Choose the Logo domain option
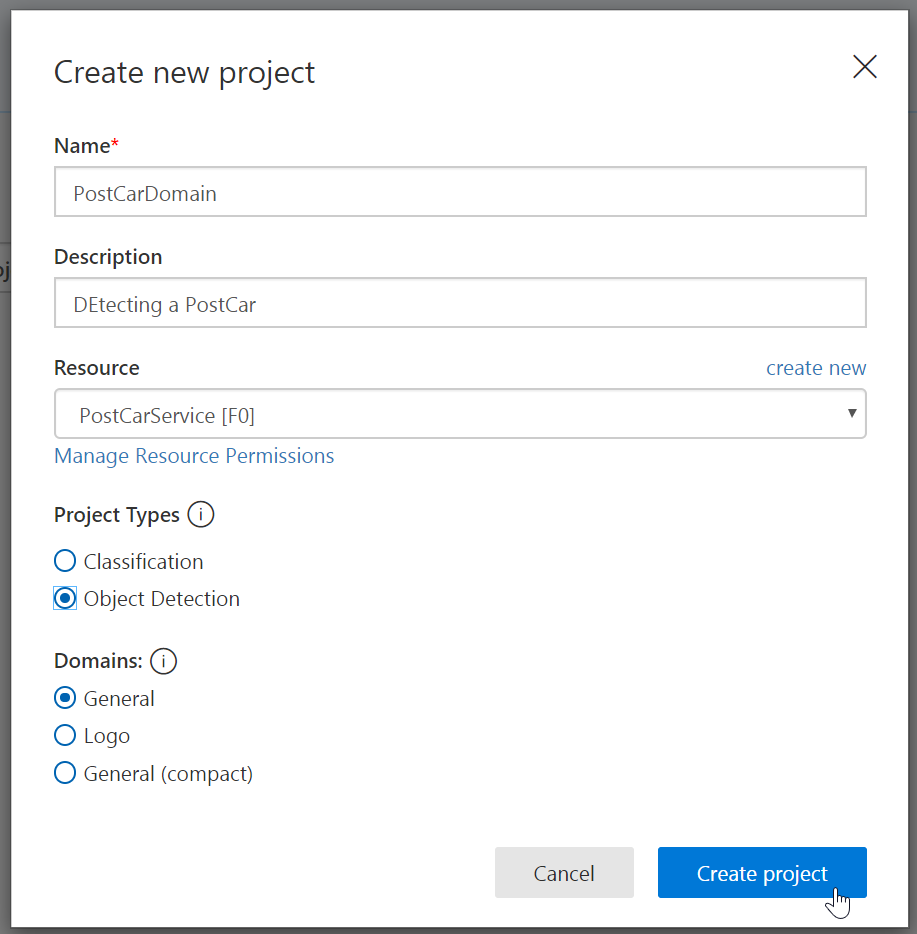This screenshot has height=934, width=917. (65, 736)
